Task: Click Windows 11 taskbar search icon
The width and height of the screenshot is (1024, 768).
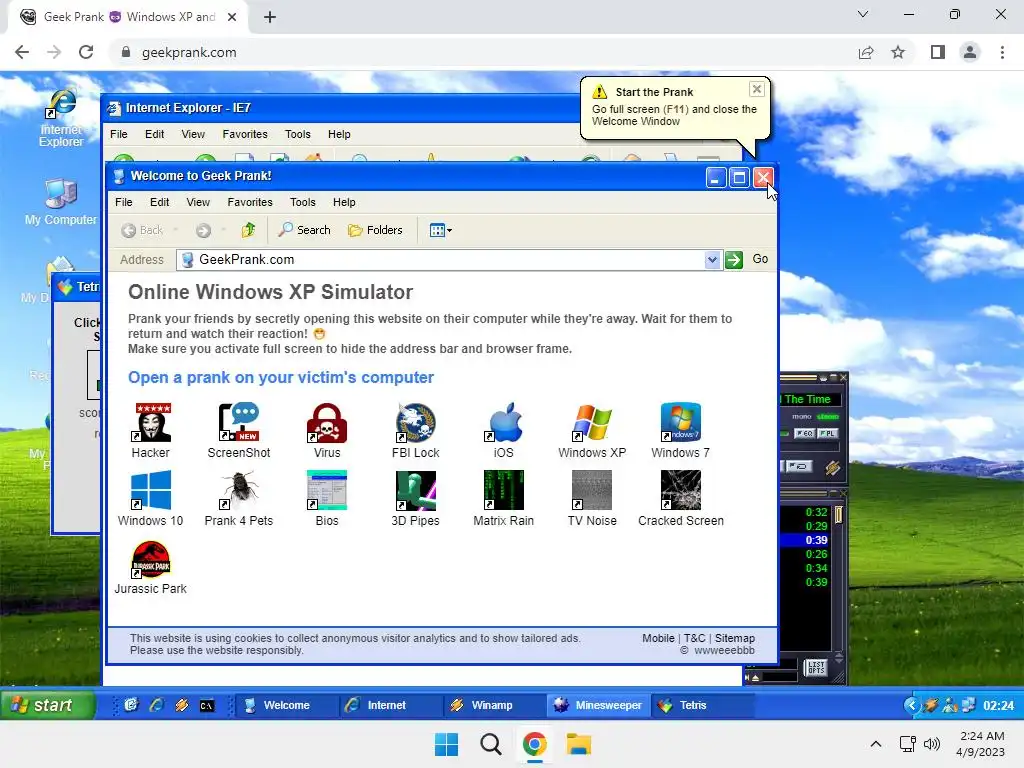Action: [x=490, y=744]
